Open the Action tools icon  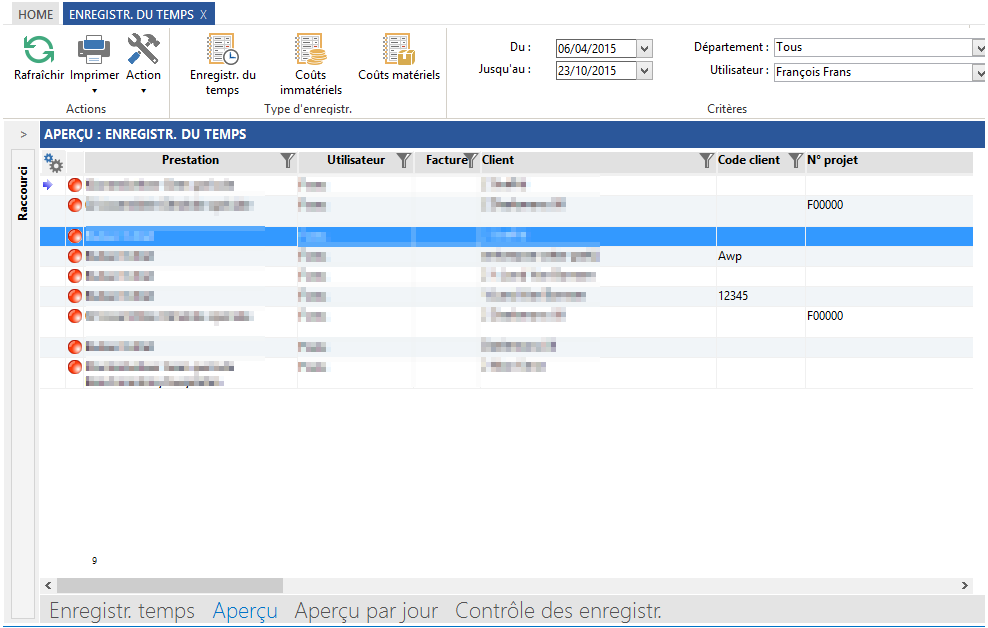(143, 50)
